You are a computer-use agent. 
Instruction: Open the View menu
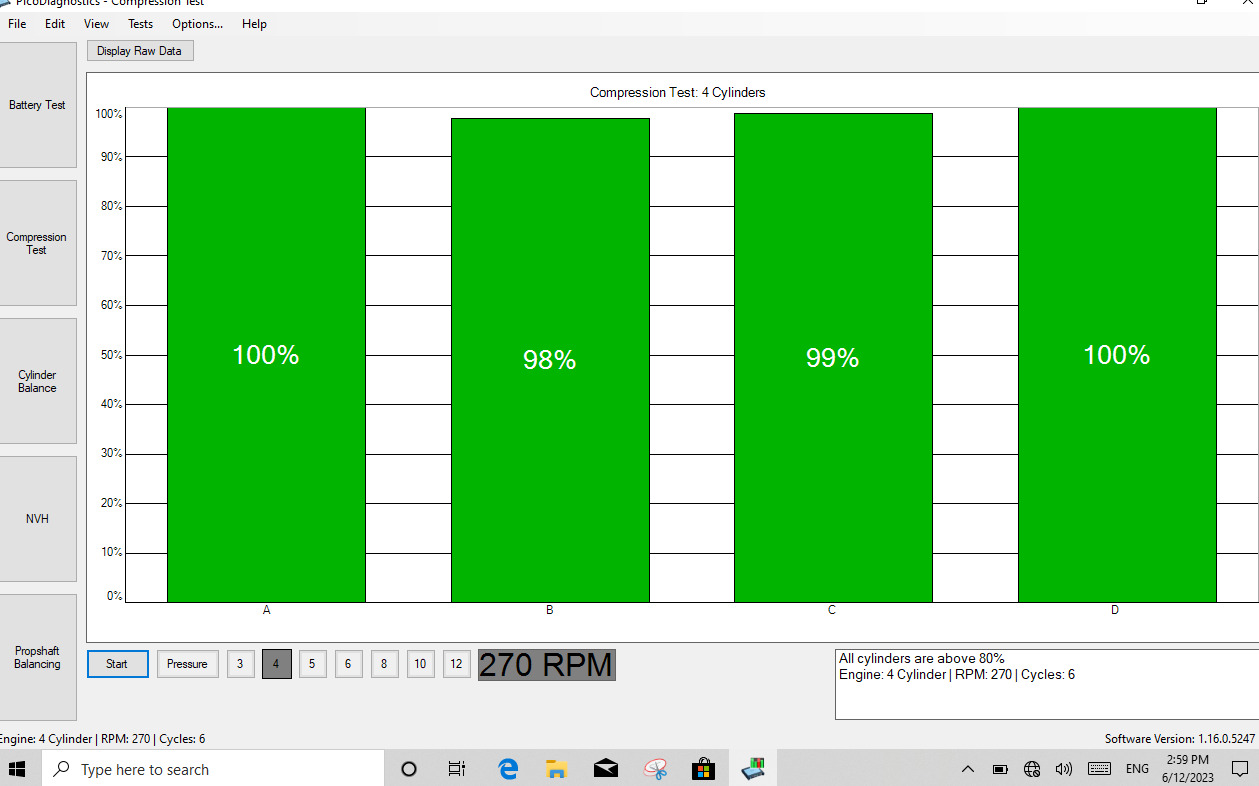[97, 24]
